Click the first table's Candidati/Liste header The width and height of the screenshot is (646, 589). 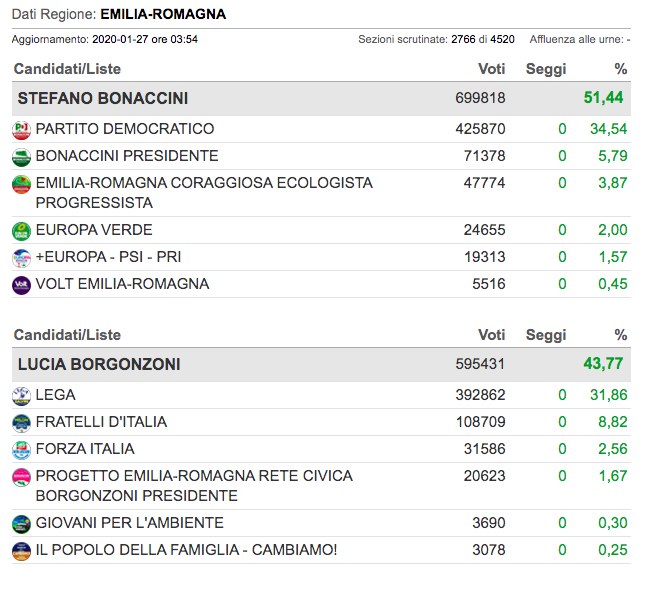point(67,69)
